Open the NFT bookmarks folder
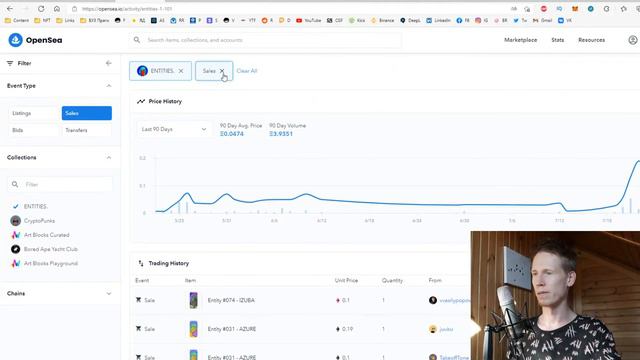 pyautogui.click(x=42, y=20)
